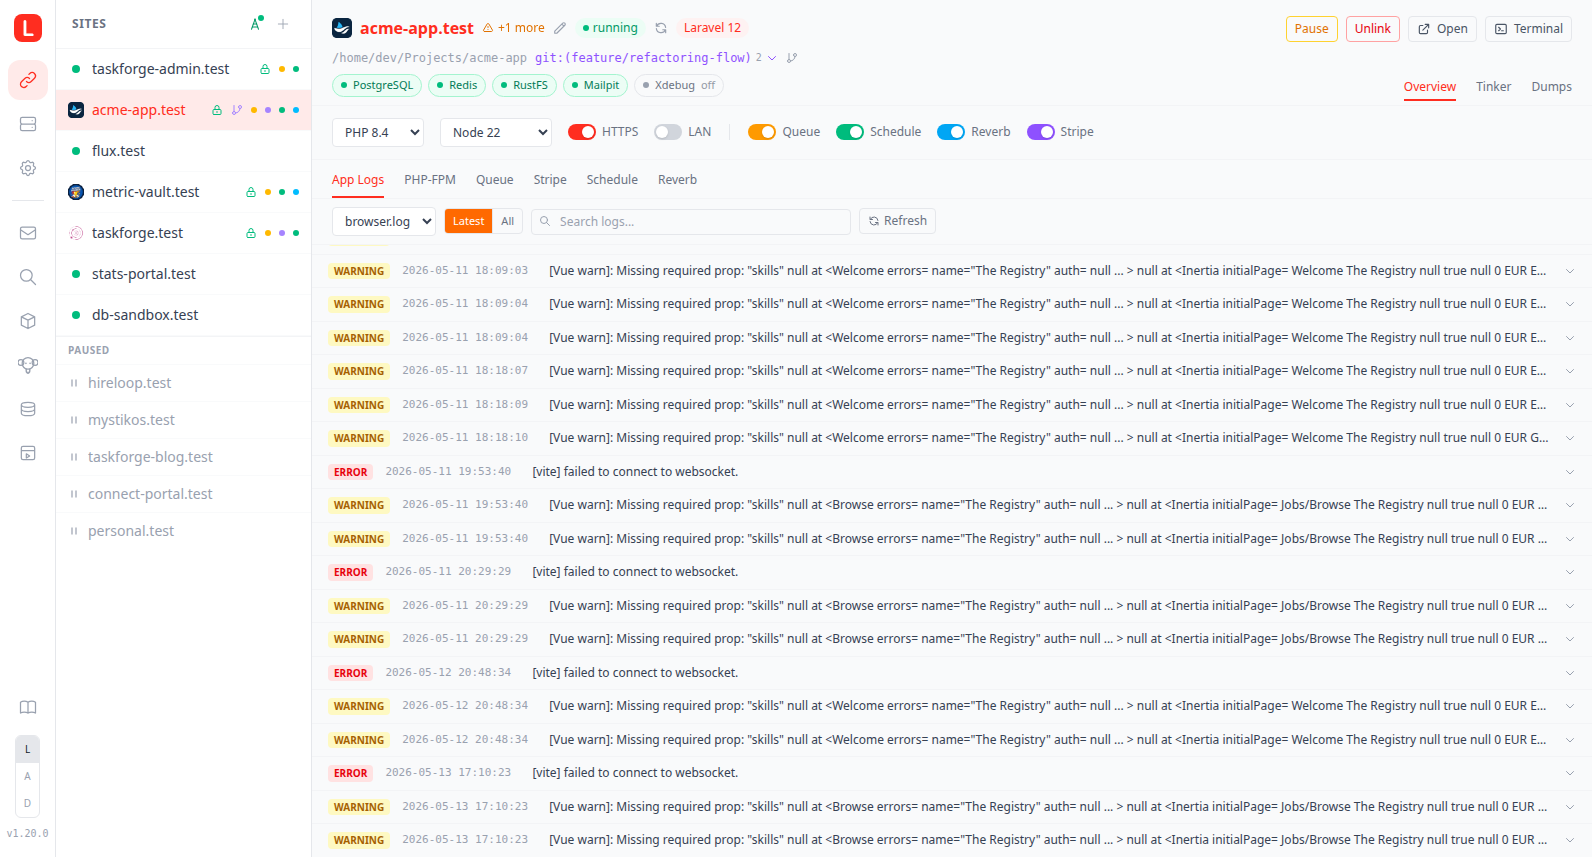The height and width of the screenshot is (857, 1592).
Task: Switch to the PHP-FPM logs tab
Action: click(430, 180)
